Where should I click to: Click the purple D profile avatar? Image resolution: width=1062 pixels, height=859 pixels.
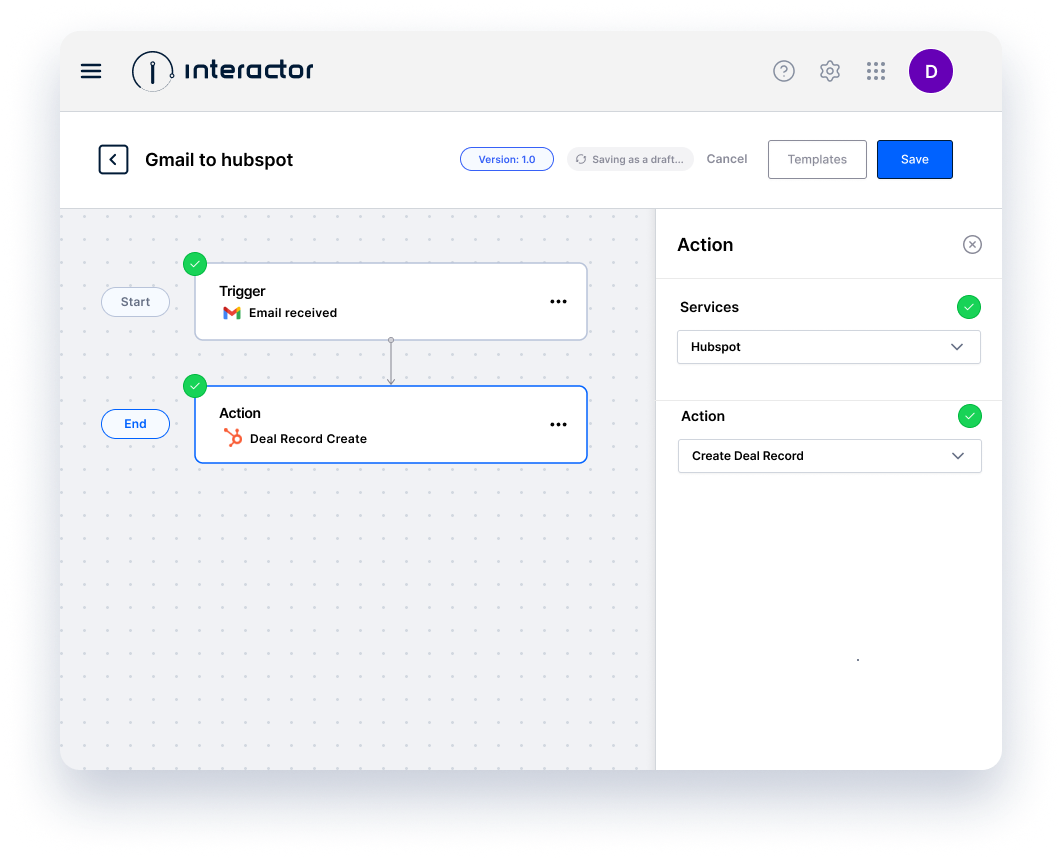tap(930, 71)
